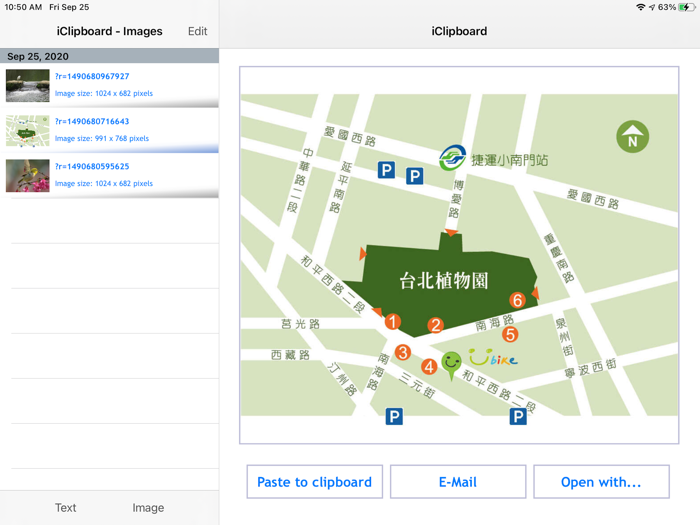Screen dimensions: 700x525
Task: Click the Sep 25, 2020 section header
Action: [x=109, y=56]
